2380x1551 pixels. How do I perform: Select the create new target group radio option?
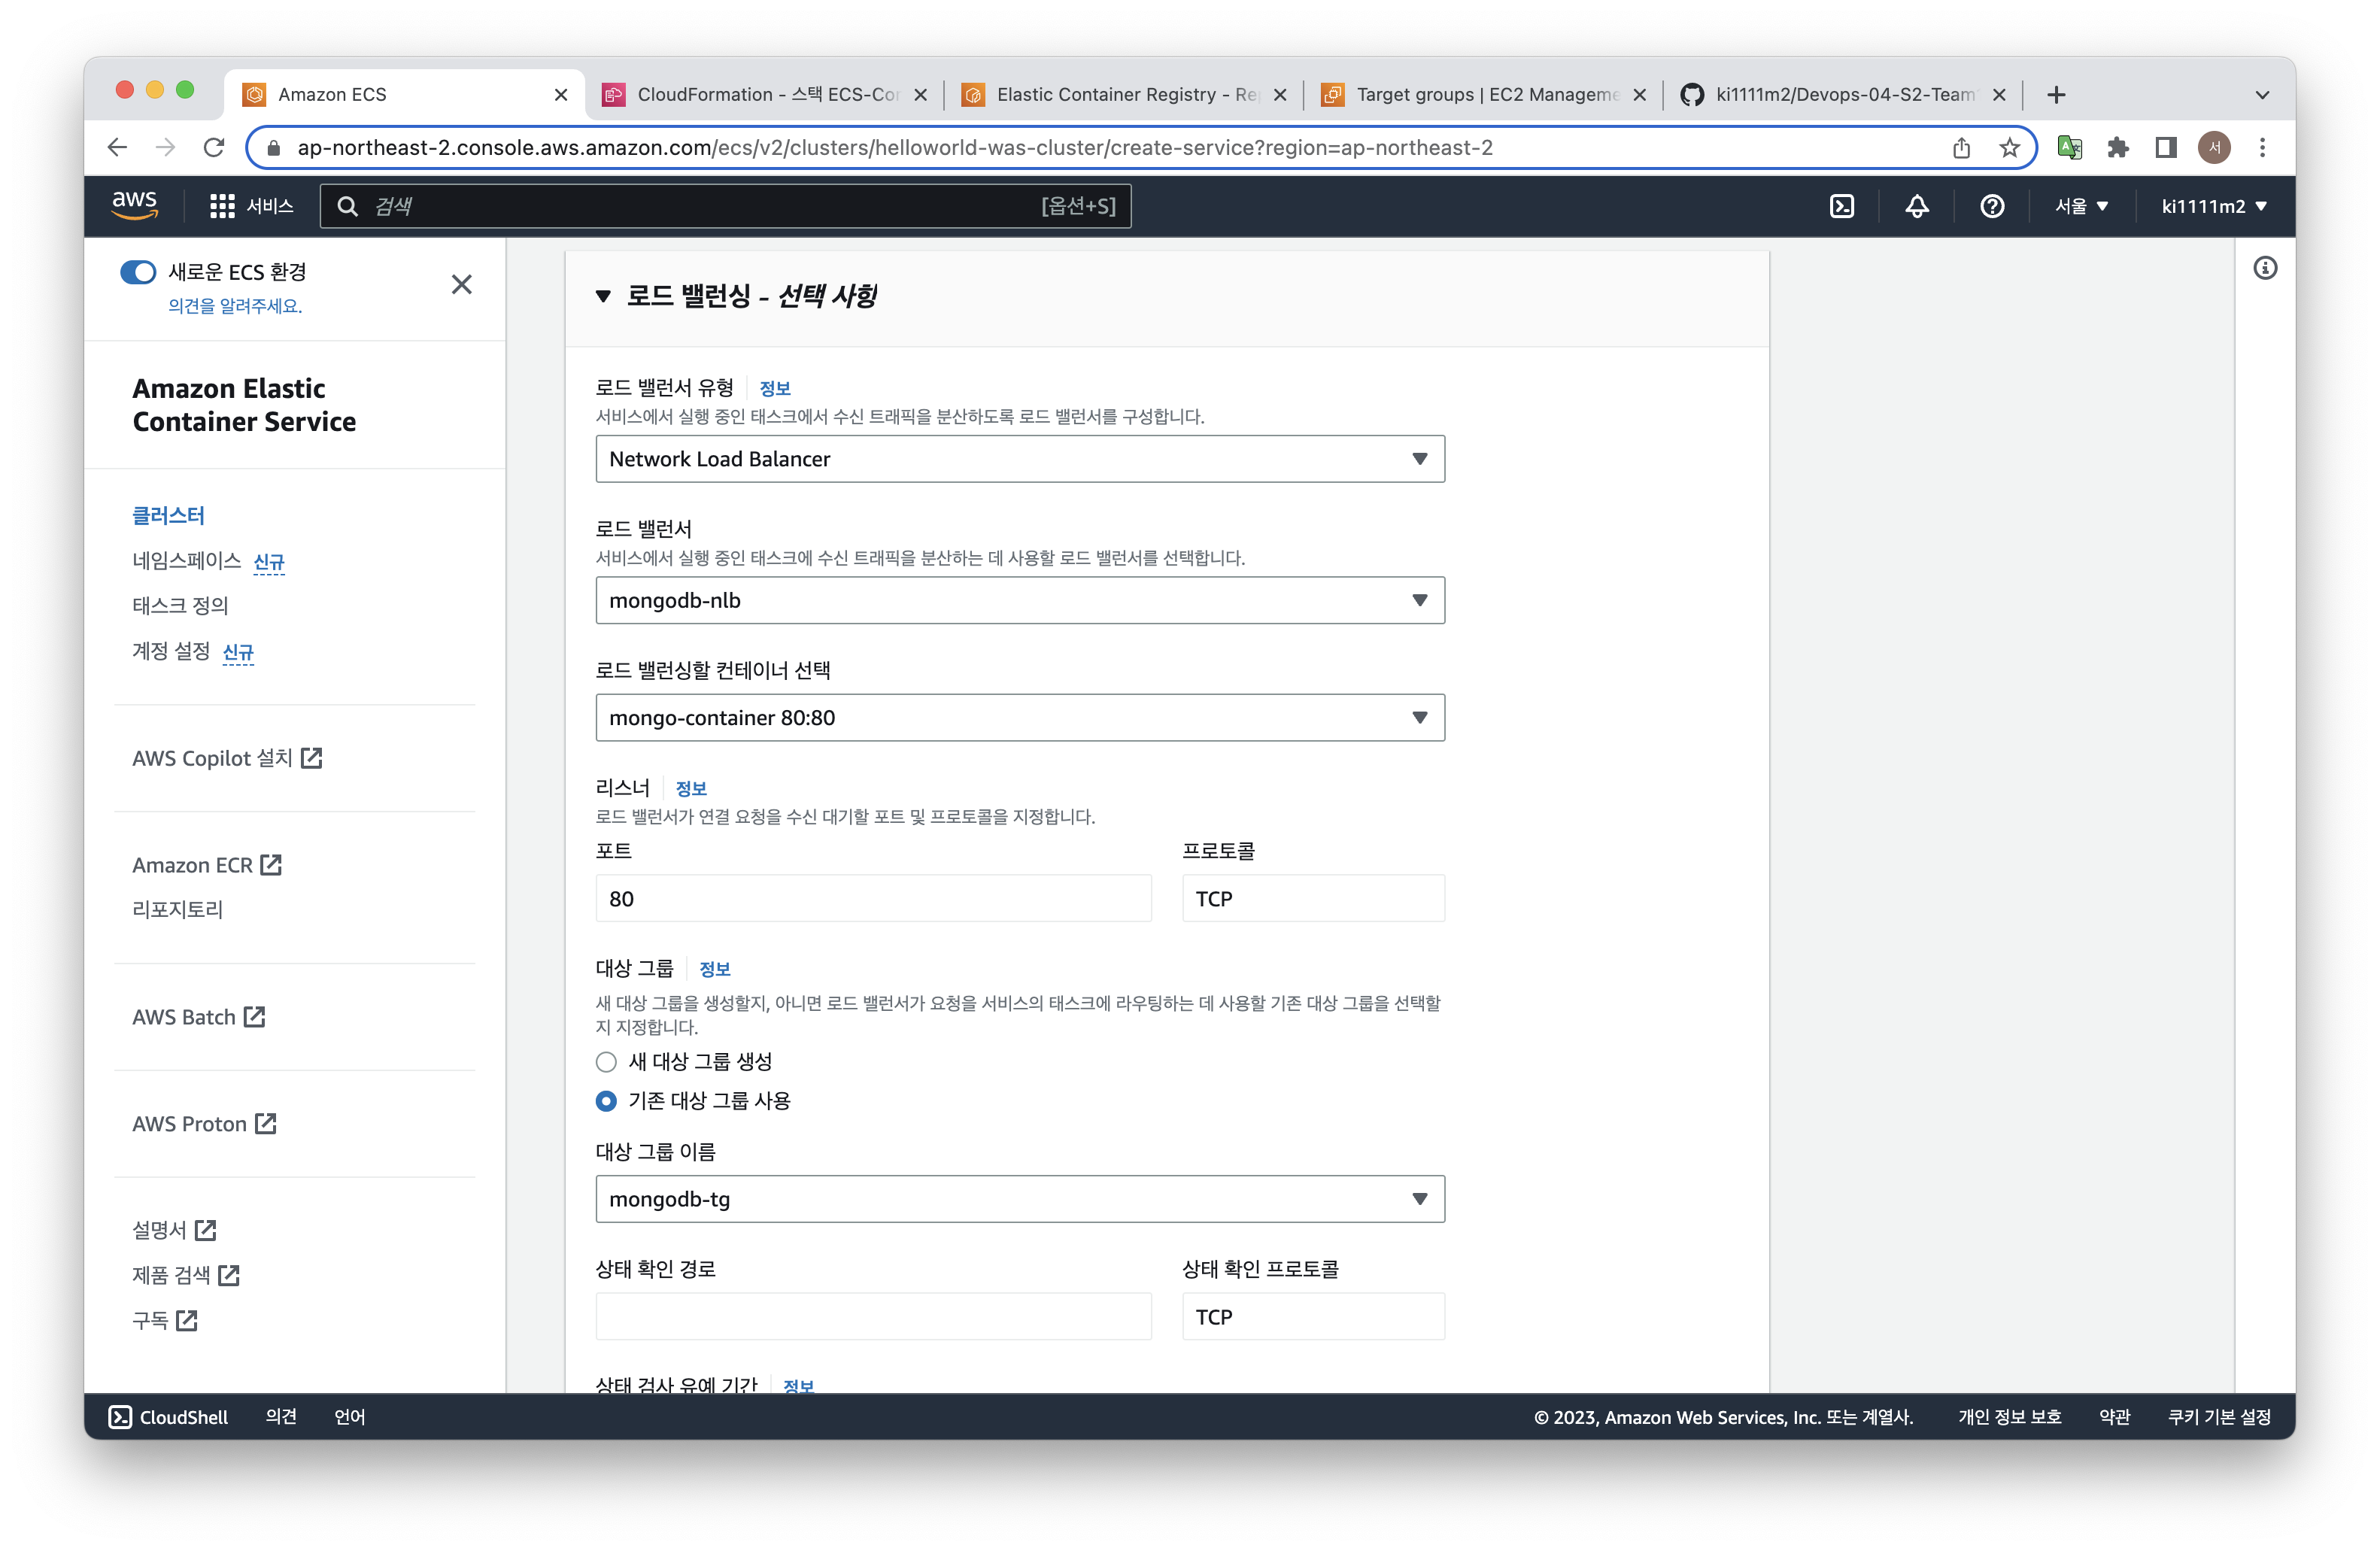click(606, 1062)
